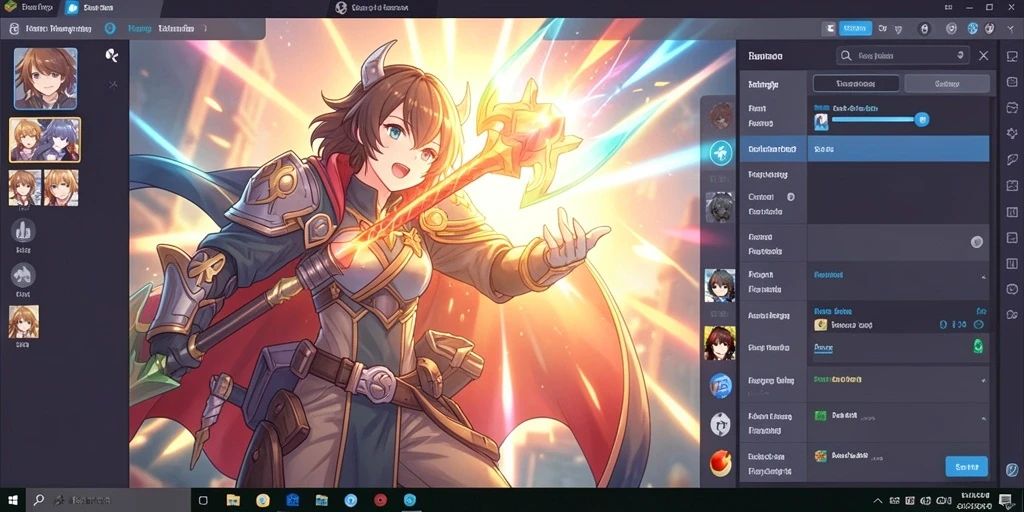Click the taskbar search magnifier
Image resolution: width=1024 pixels, height=512 pixels.
tap(39, 500)
